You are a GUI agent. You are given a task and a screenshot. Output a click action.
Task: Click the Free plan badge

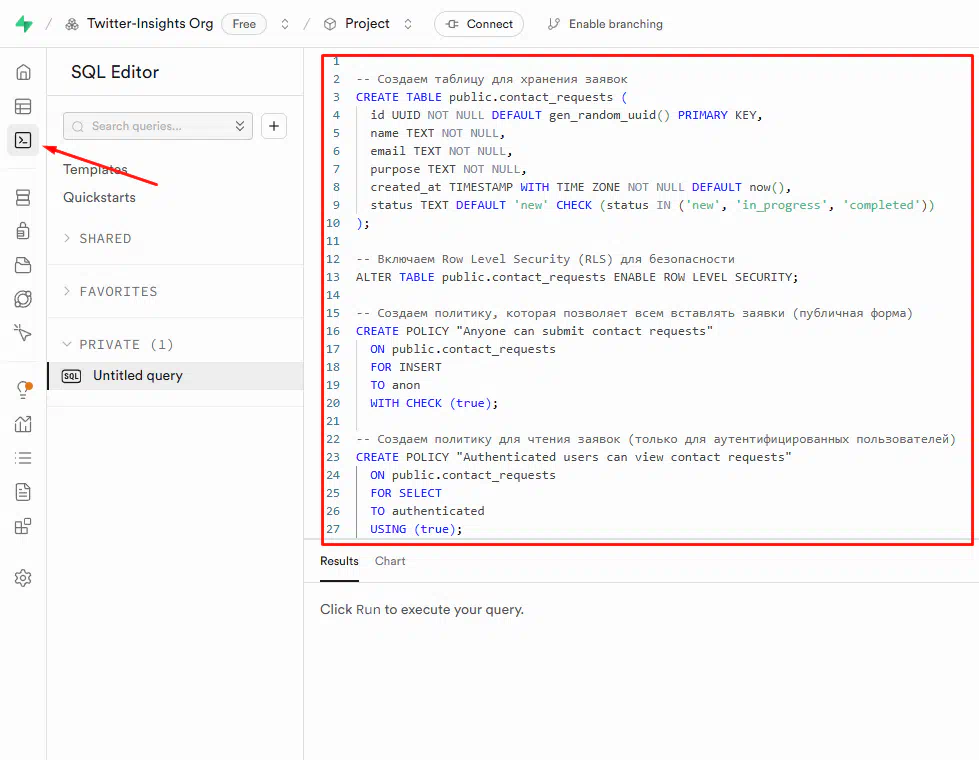coord(244,24)
